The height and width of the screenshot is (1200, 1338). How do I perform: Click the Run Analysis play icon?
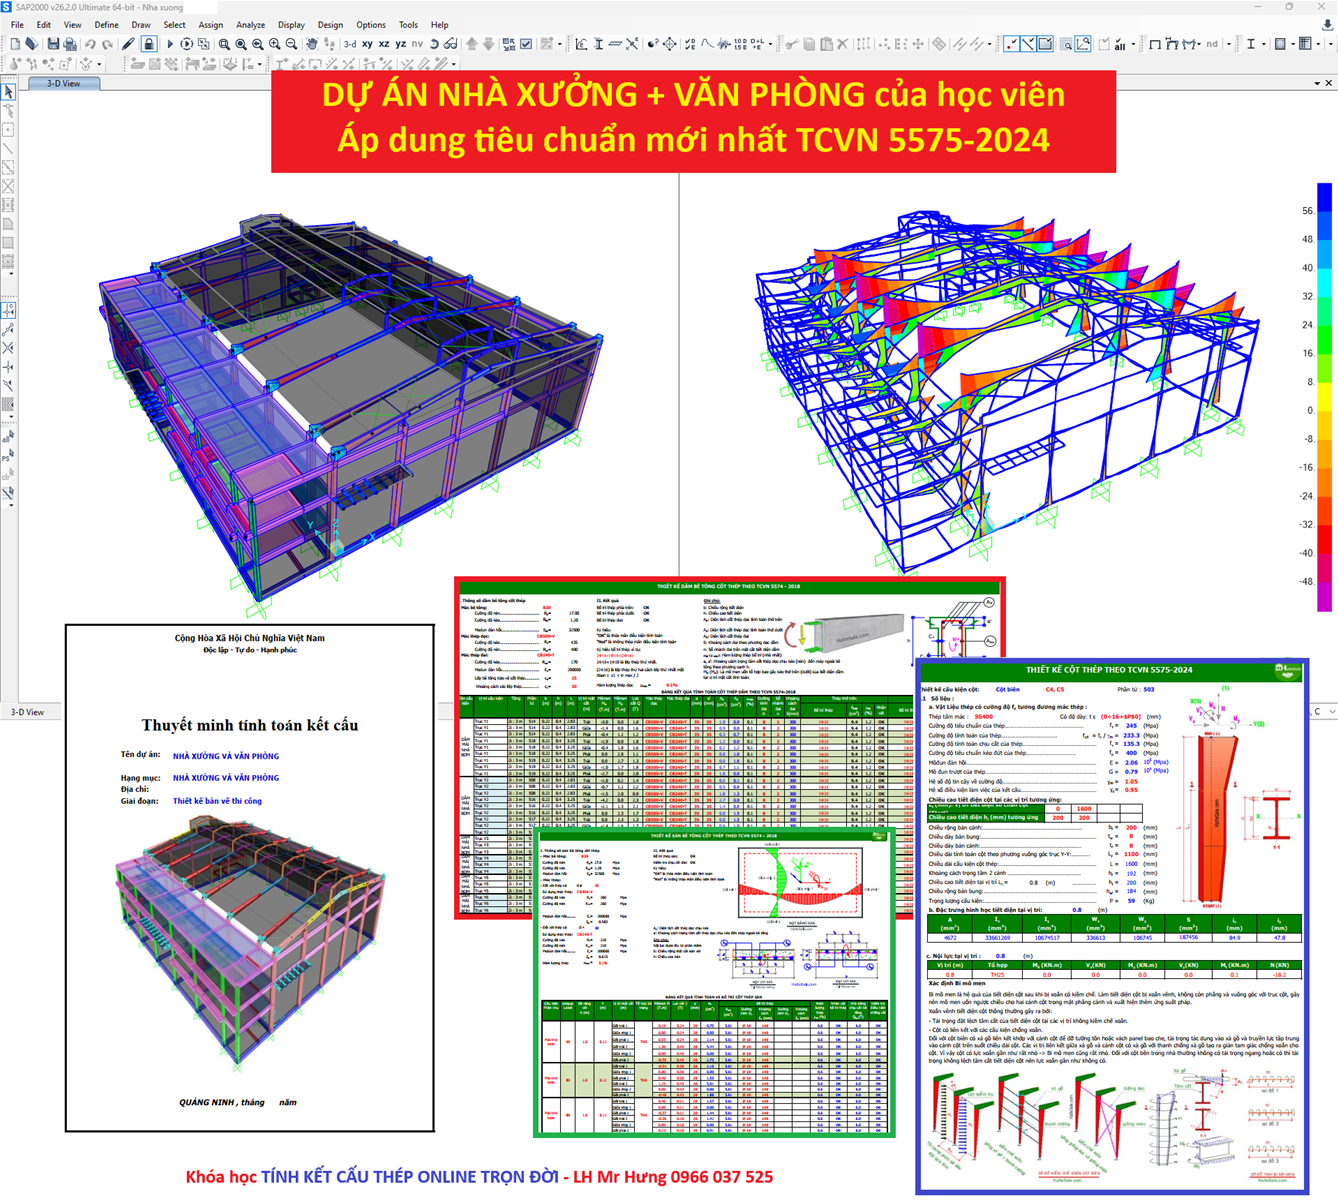(169, 44)
